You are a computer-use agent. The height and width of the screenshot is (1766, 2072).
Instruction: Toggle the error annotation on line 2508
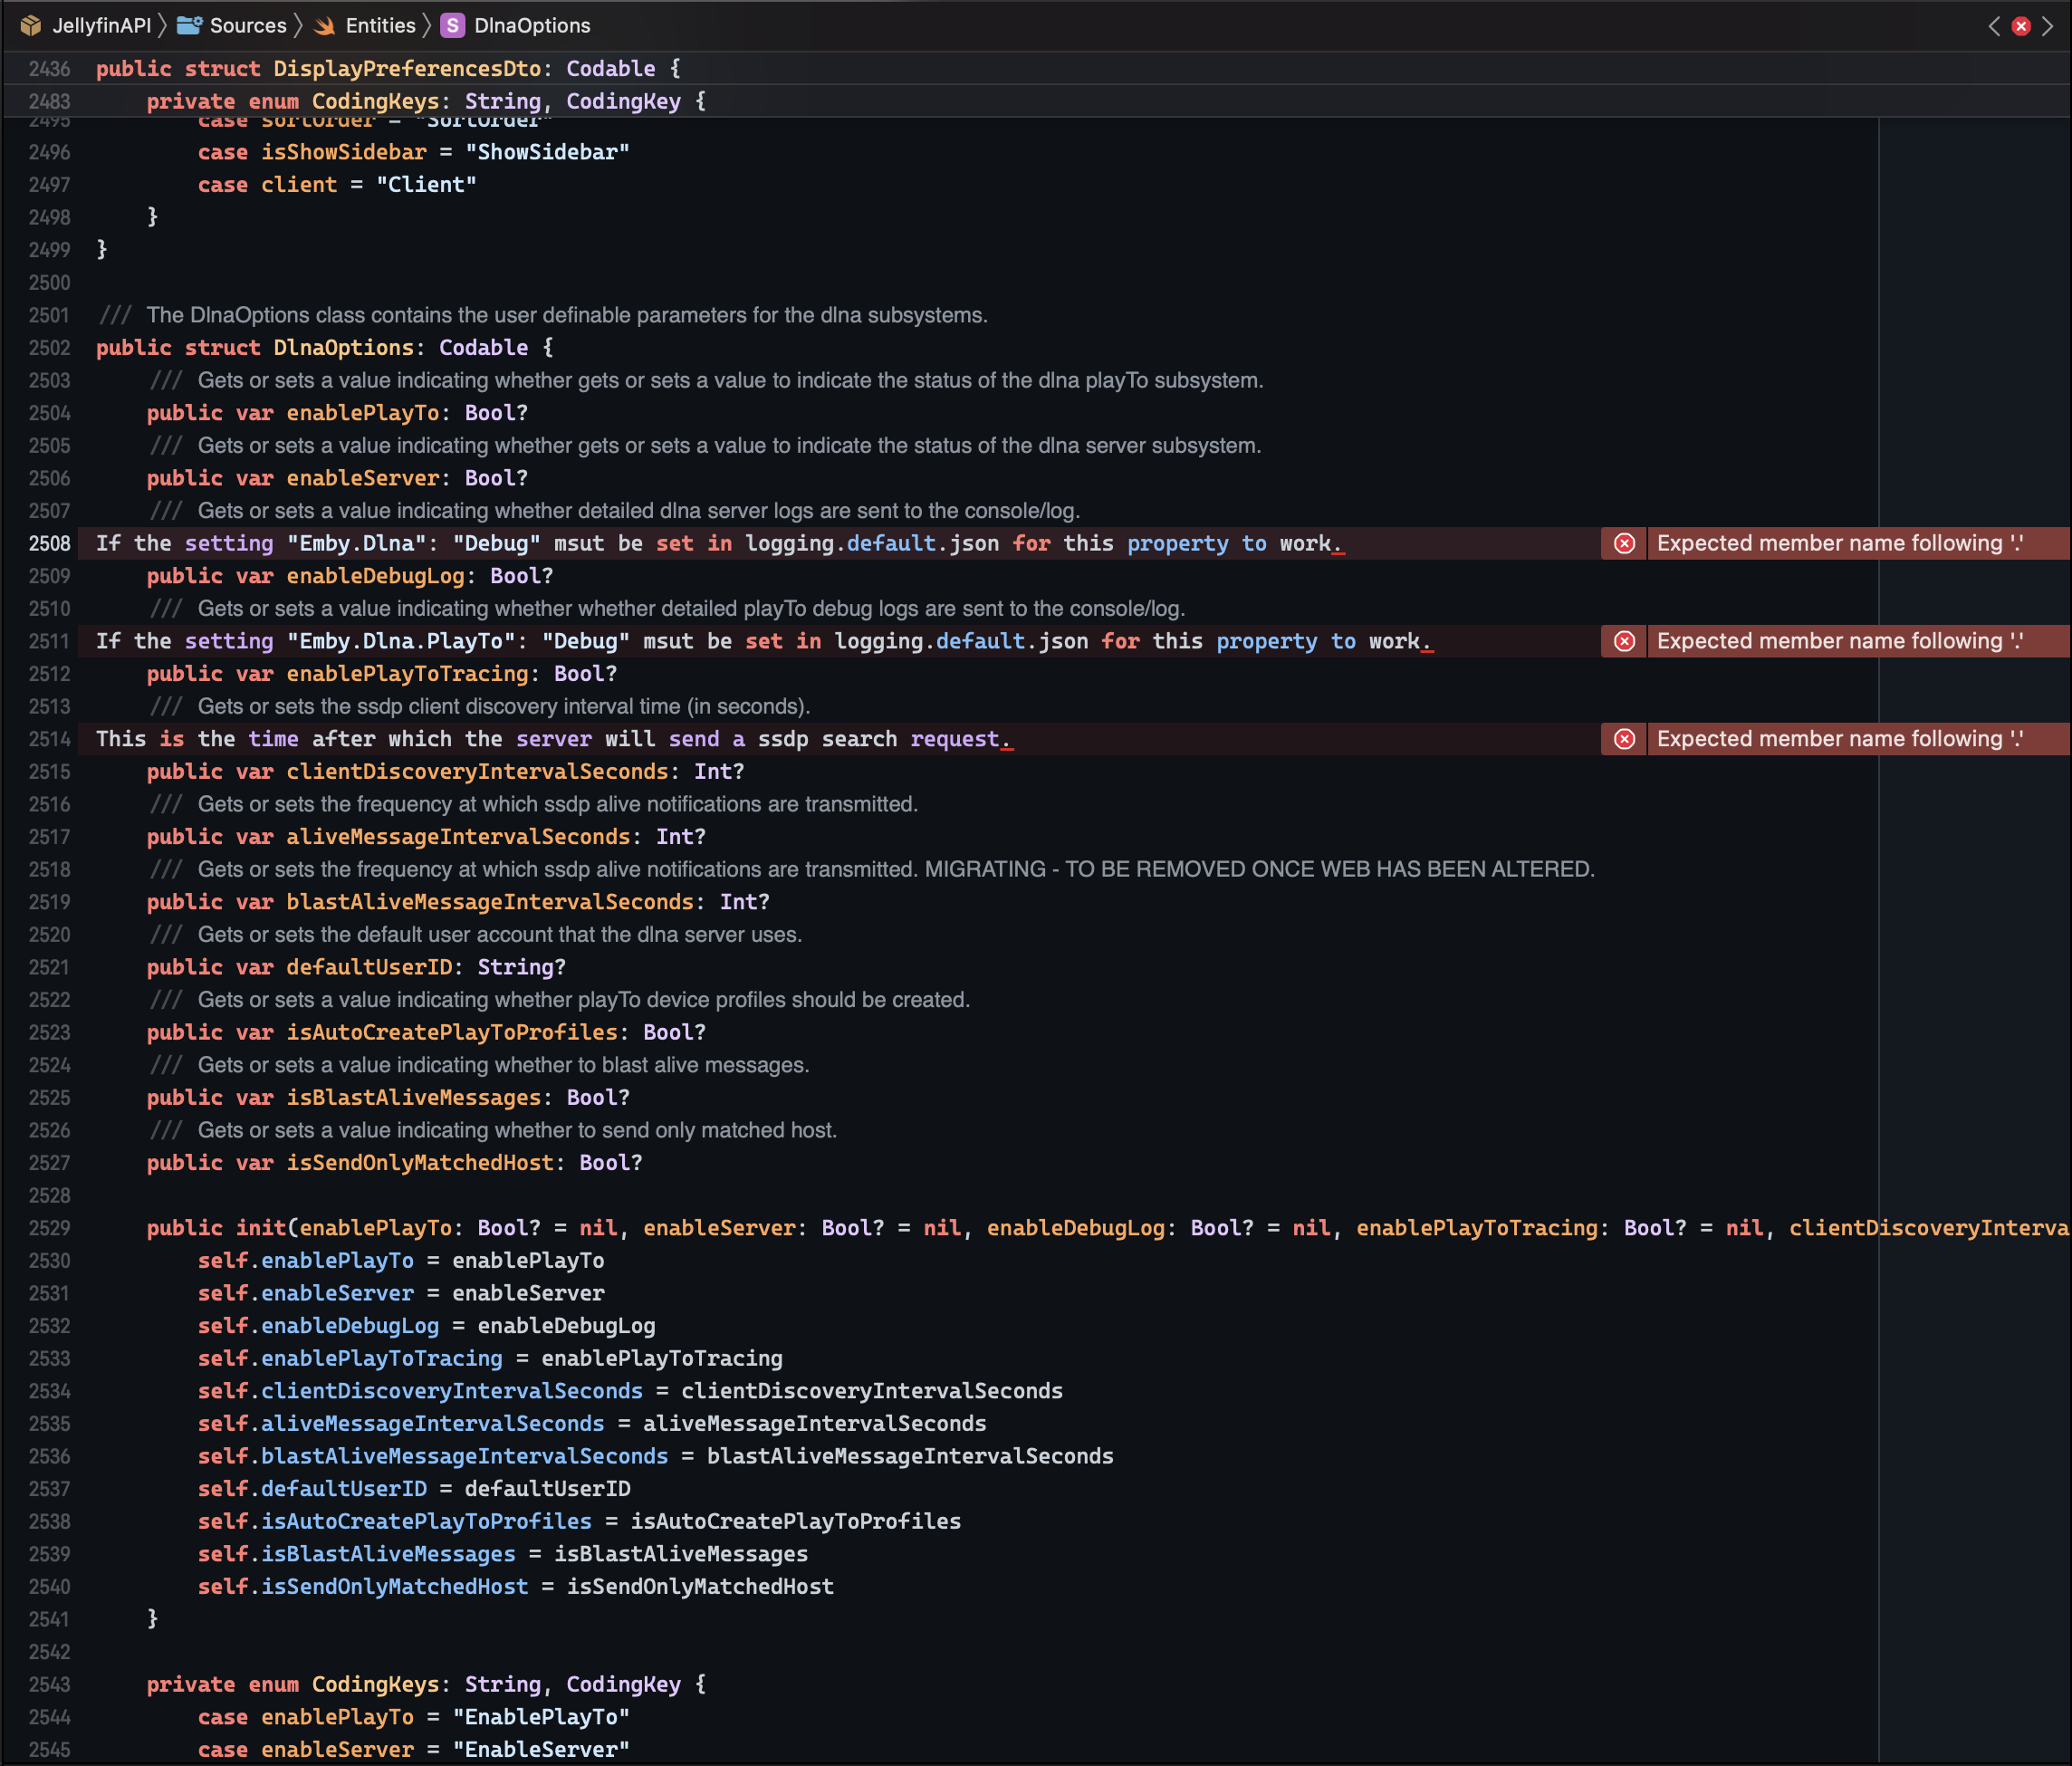pos(1623,543)
